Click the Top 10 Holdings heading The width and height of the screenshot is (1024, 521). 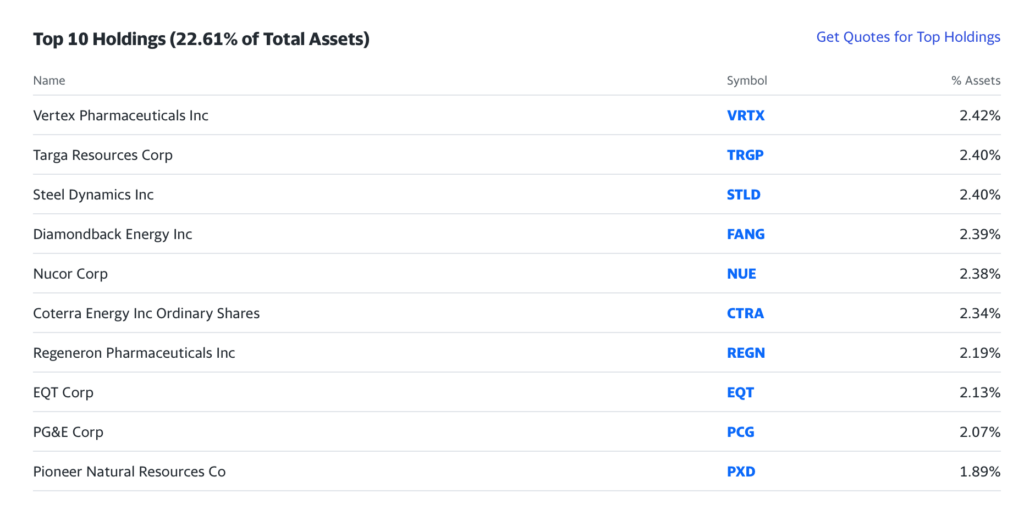pyautogui.click(x=201, y=39)
